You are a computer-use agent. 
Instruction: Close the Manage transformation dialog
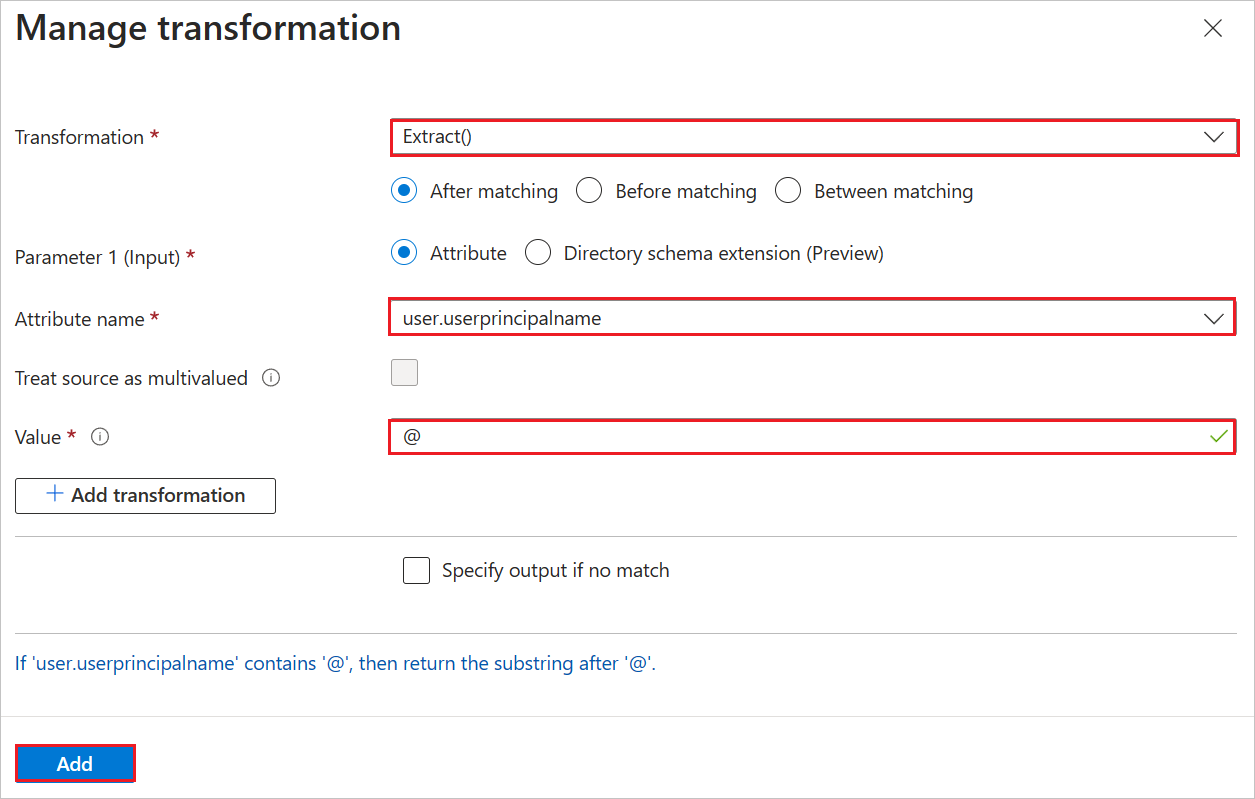[x=1213, y=28]
